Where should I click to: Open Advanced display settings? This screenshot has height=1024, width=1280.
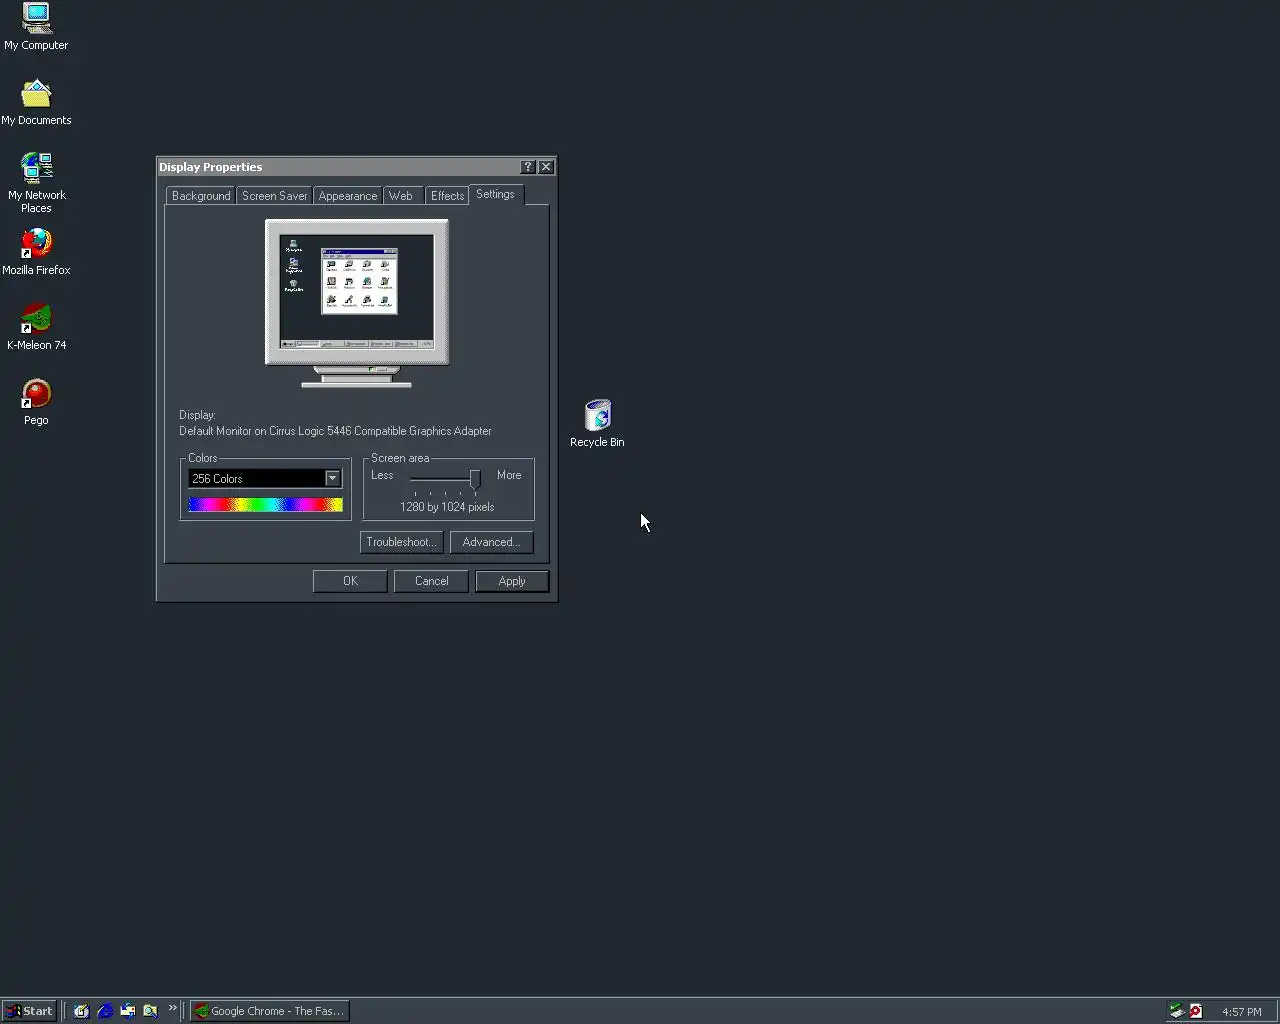491,542
